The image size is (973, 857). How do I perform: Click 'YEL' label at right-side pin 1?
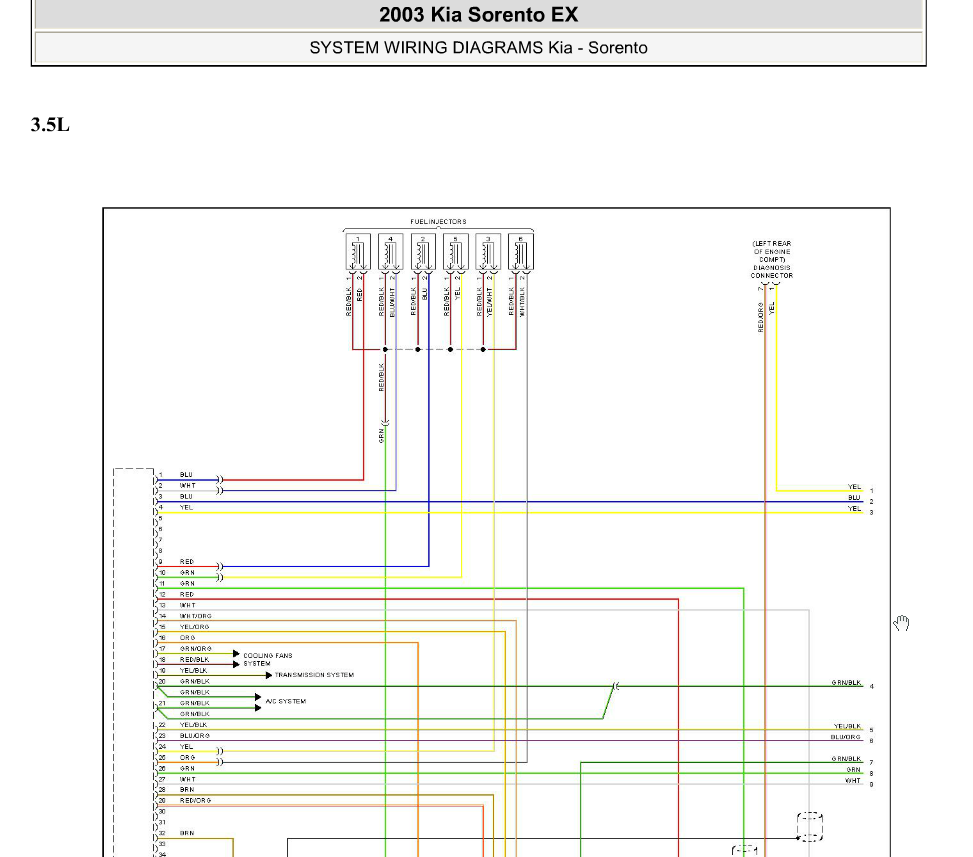pyautogui.click(x=854, y=487)
